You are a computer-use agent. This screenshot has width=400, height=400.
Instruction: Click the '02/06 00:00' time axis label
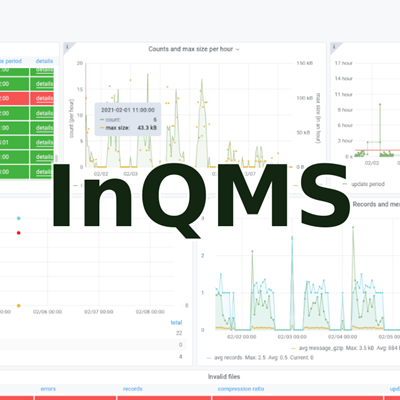[47, 312]
